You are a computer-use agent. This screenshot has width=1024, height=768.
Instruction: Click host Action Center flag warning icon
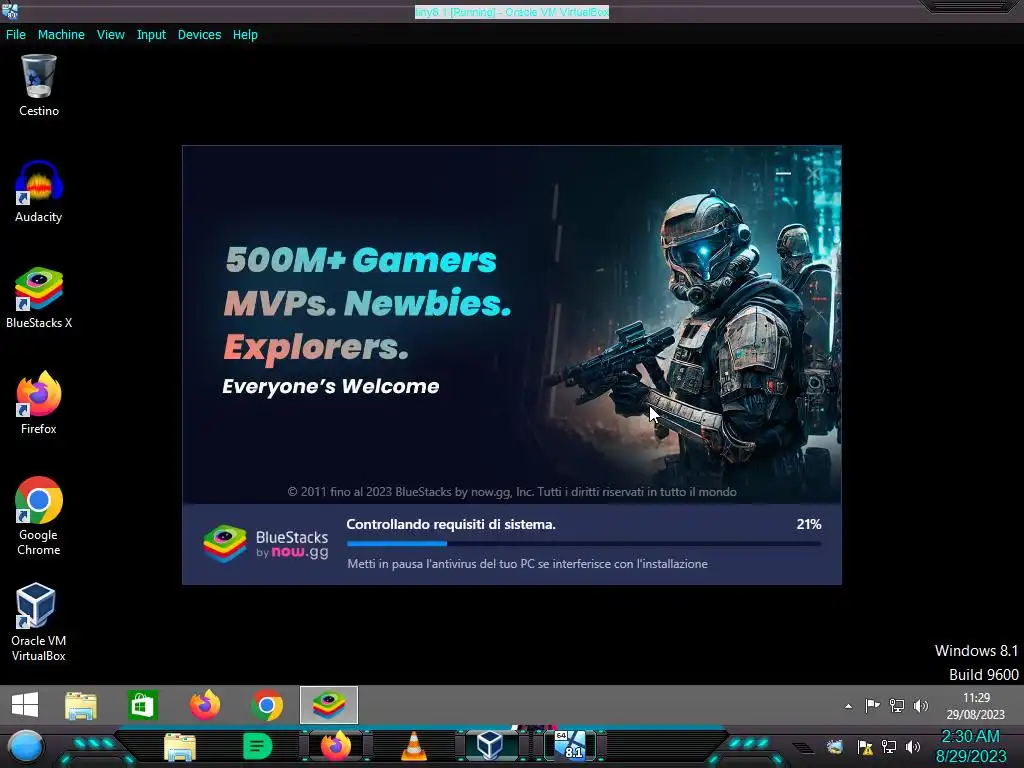tap(865, 746)
